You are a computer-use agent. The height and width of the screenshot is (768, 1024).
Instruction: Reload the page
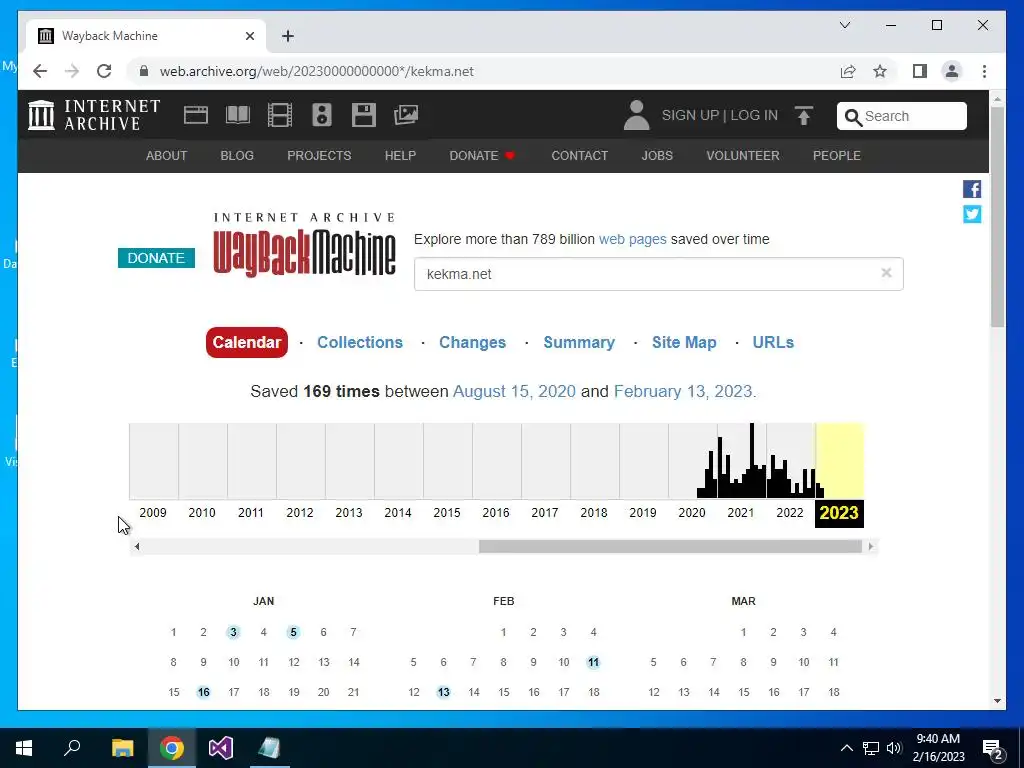coord(104,71)
